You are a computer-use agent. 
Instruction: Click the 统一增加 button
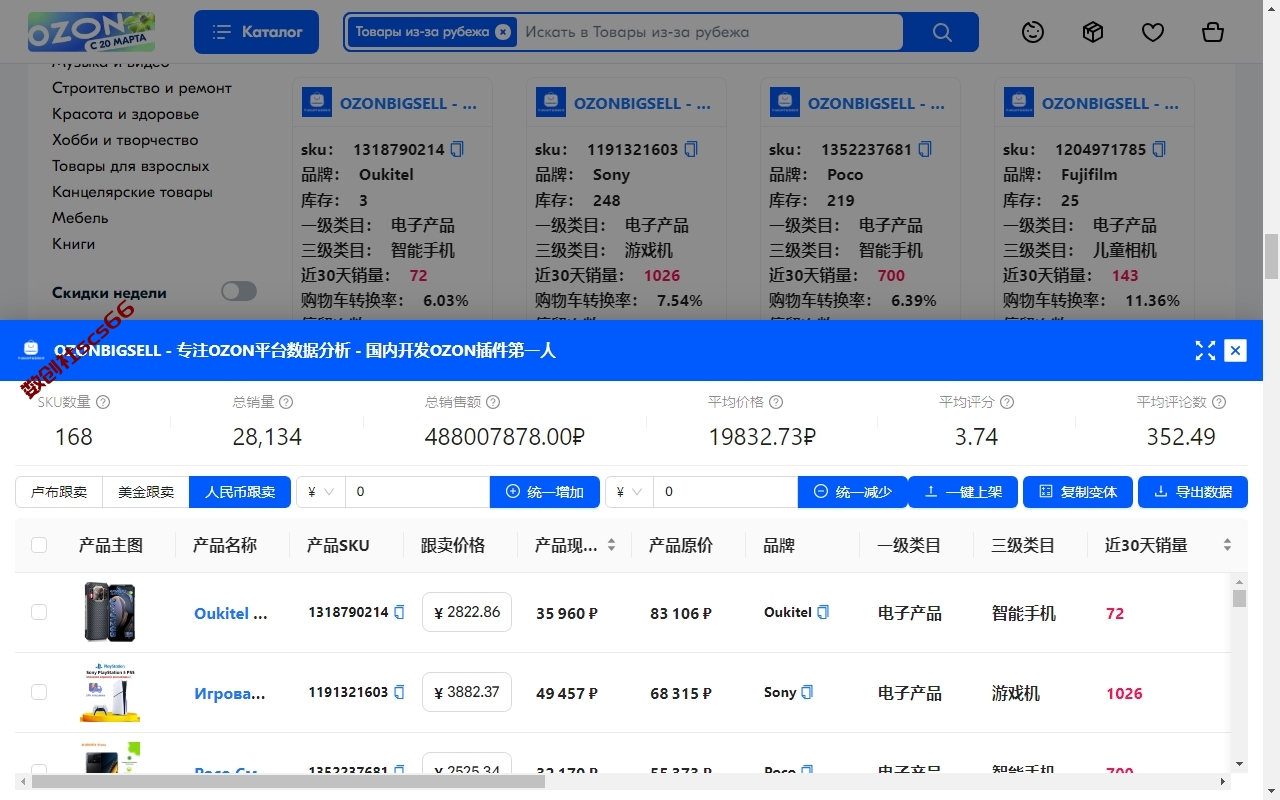545,492
